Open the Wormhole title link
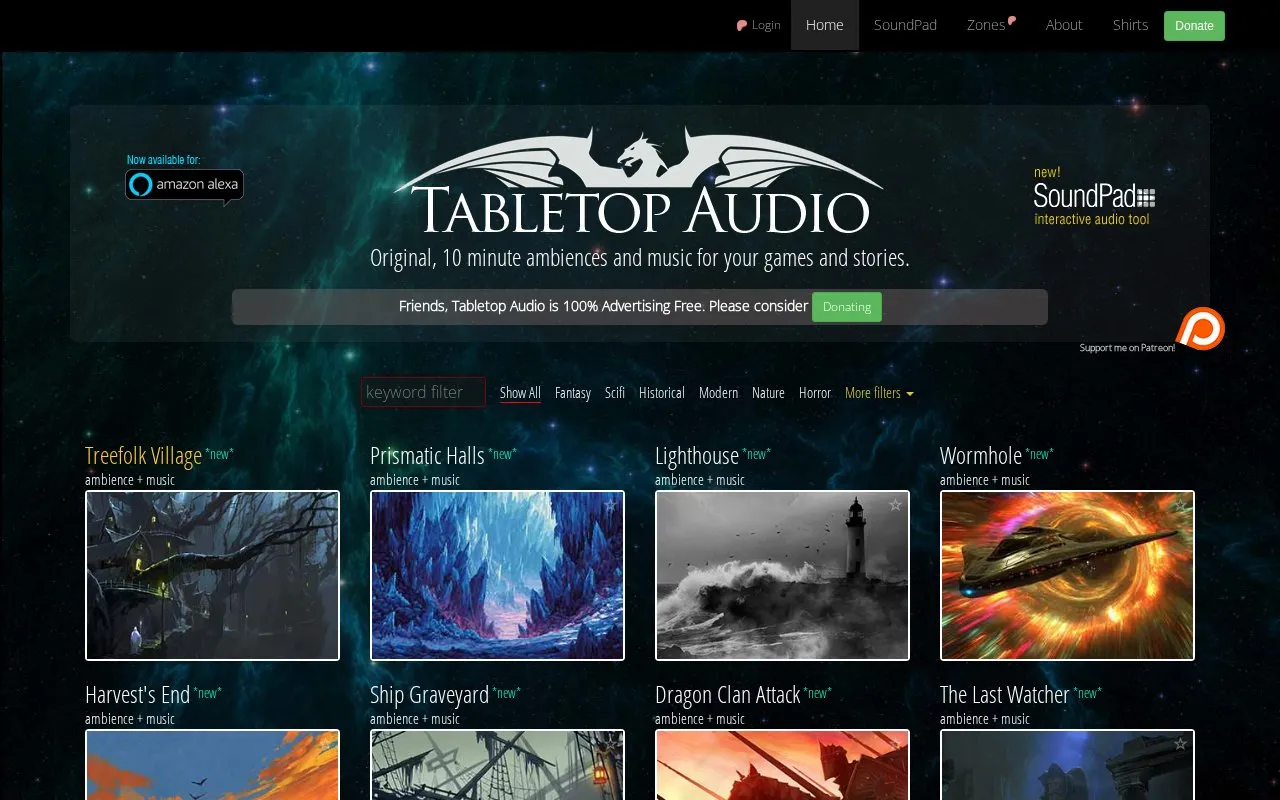The width and height of the screenshot is (1280, 800). point(981,456)
